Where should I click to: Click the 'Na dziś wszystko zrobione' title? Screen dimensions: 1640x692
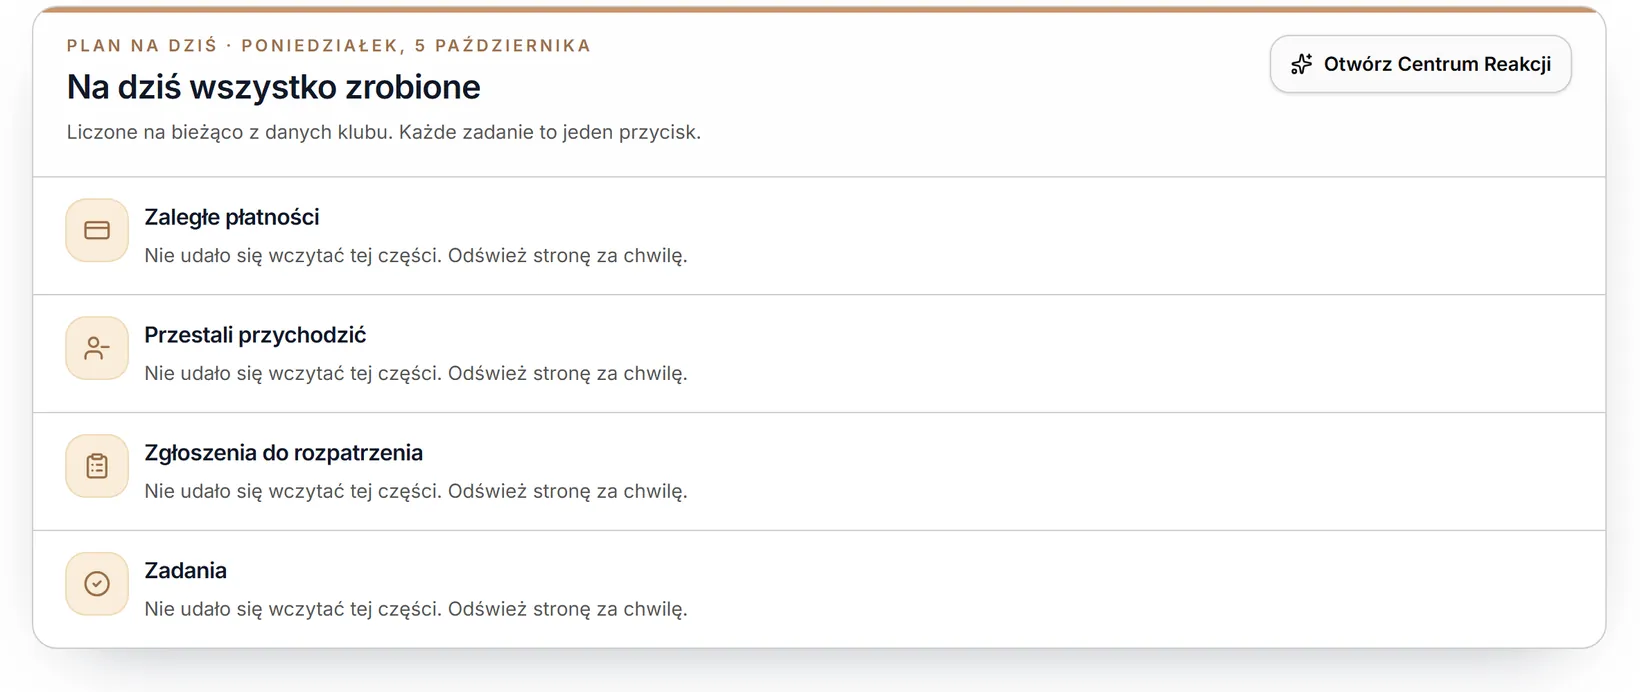pyautogui.click(x=273, y=87)
